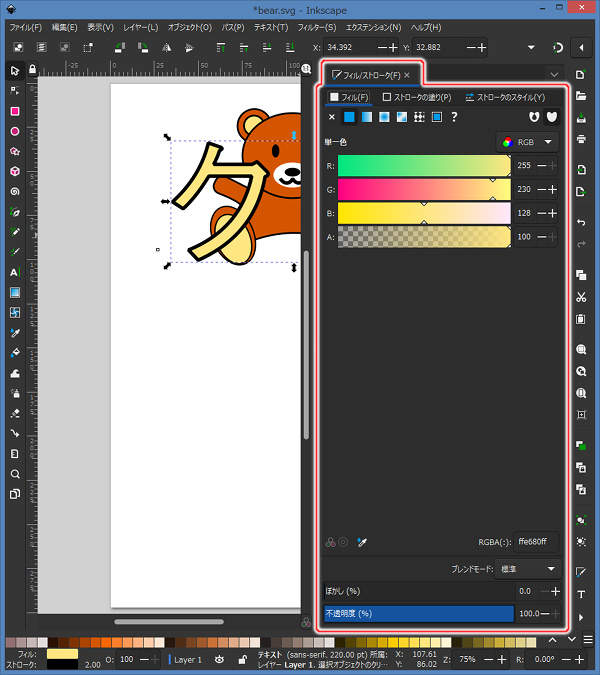Show next palette row chevron
Image resolution: width=600 pixels, height=675 pixels.
click(x=572, y=640)
